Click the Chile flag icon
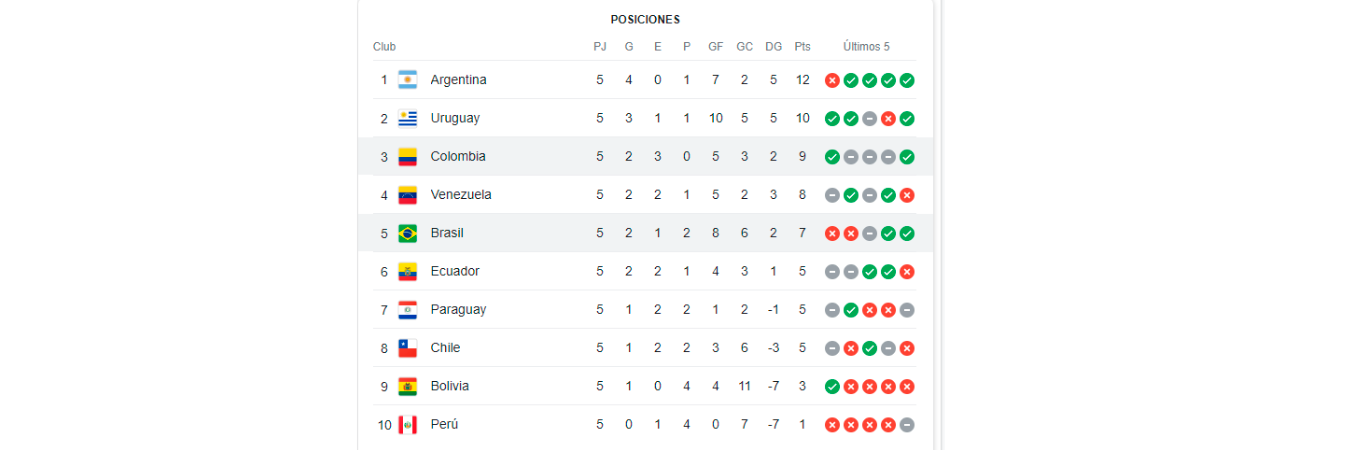The image size is (1349, 450). tap(407, 348)
